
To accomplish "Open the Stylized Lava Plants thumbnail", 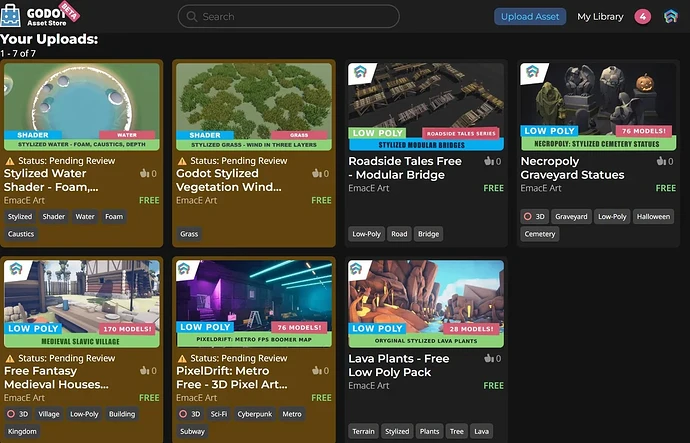I will [426, 304].
